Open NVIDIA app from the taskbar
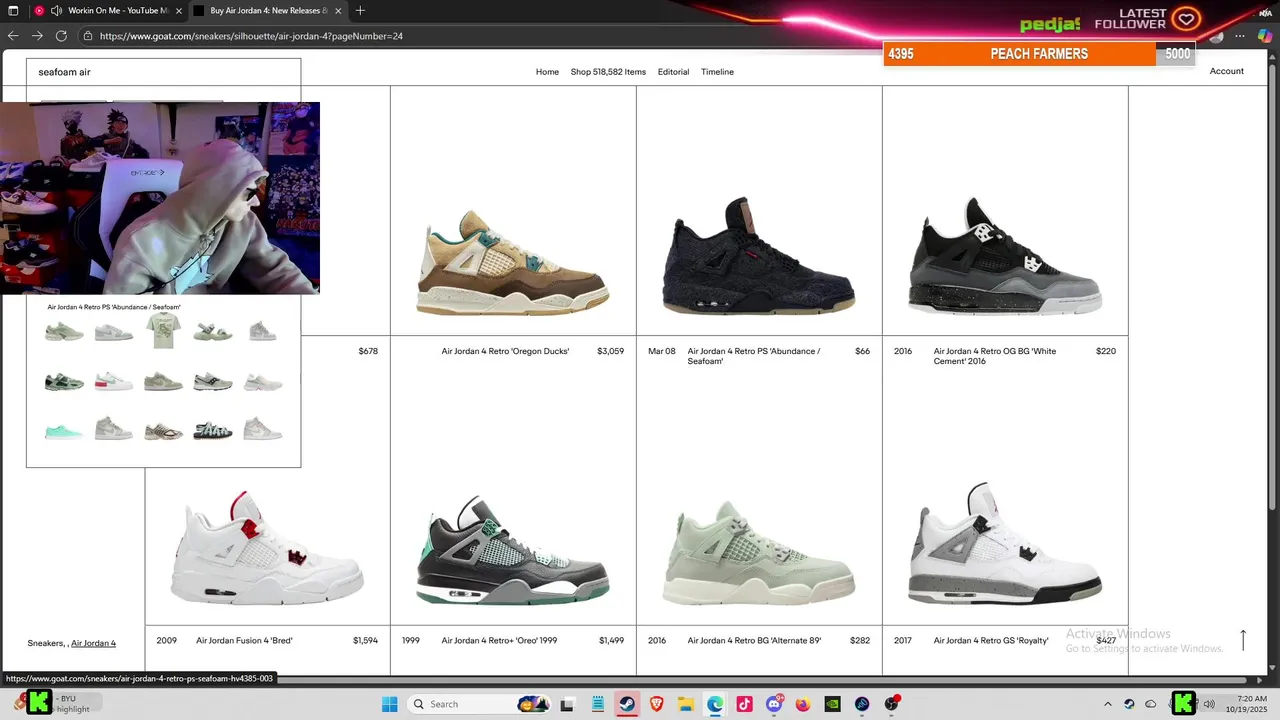1280x720 pixels. coord(832,704)
